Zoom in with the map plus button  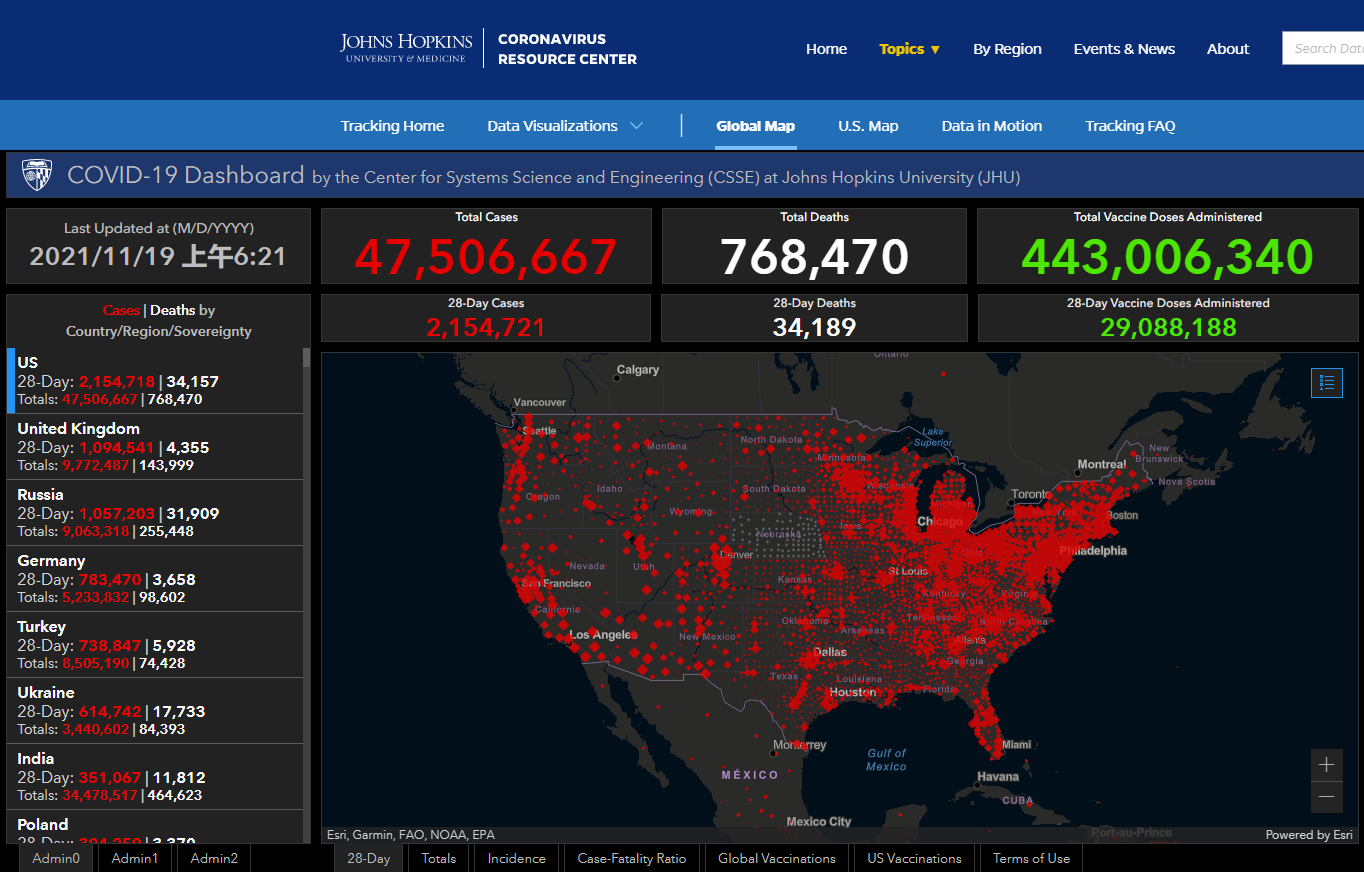click(x=1327, y=765)
